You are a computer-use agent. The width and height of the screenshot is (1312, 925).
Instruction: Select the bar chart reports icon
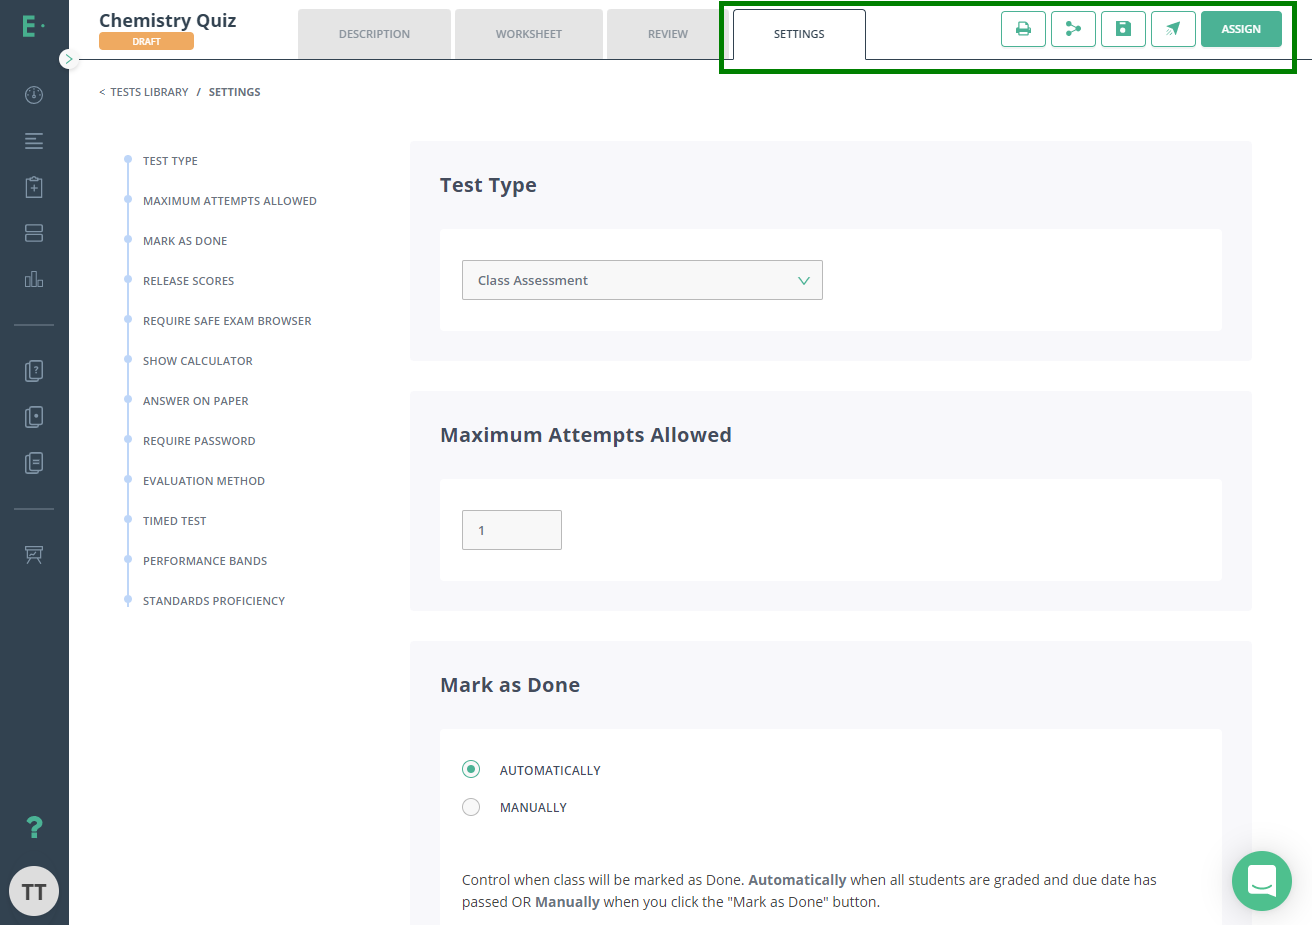coord(33,280)
